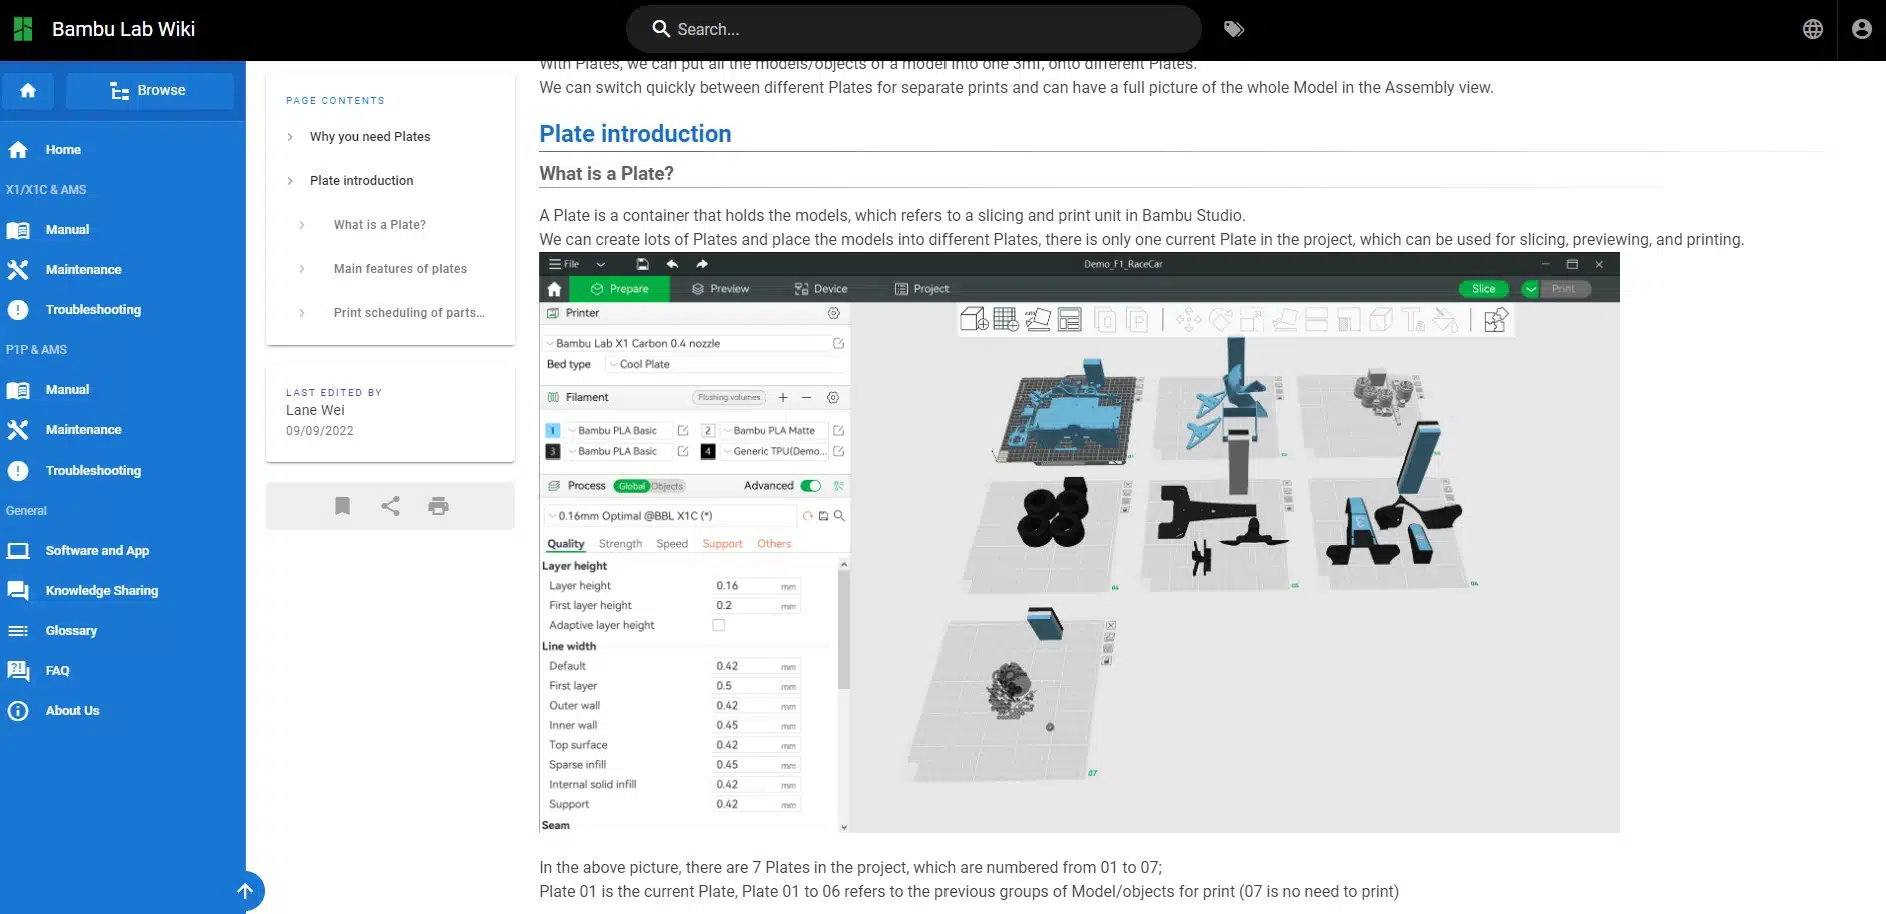1886x914 pixels.
Task: Remove a filament with the minus icon
Action: pyautogui.click(x=806, y=398)
